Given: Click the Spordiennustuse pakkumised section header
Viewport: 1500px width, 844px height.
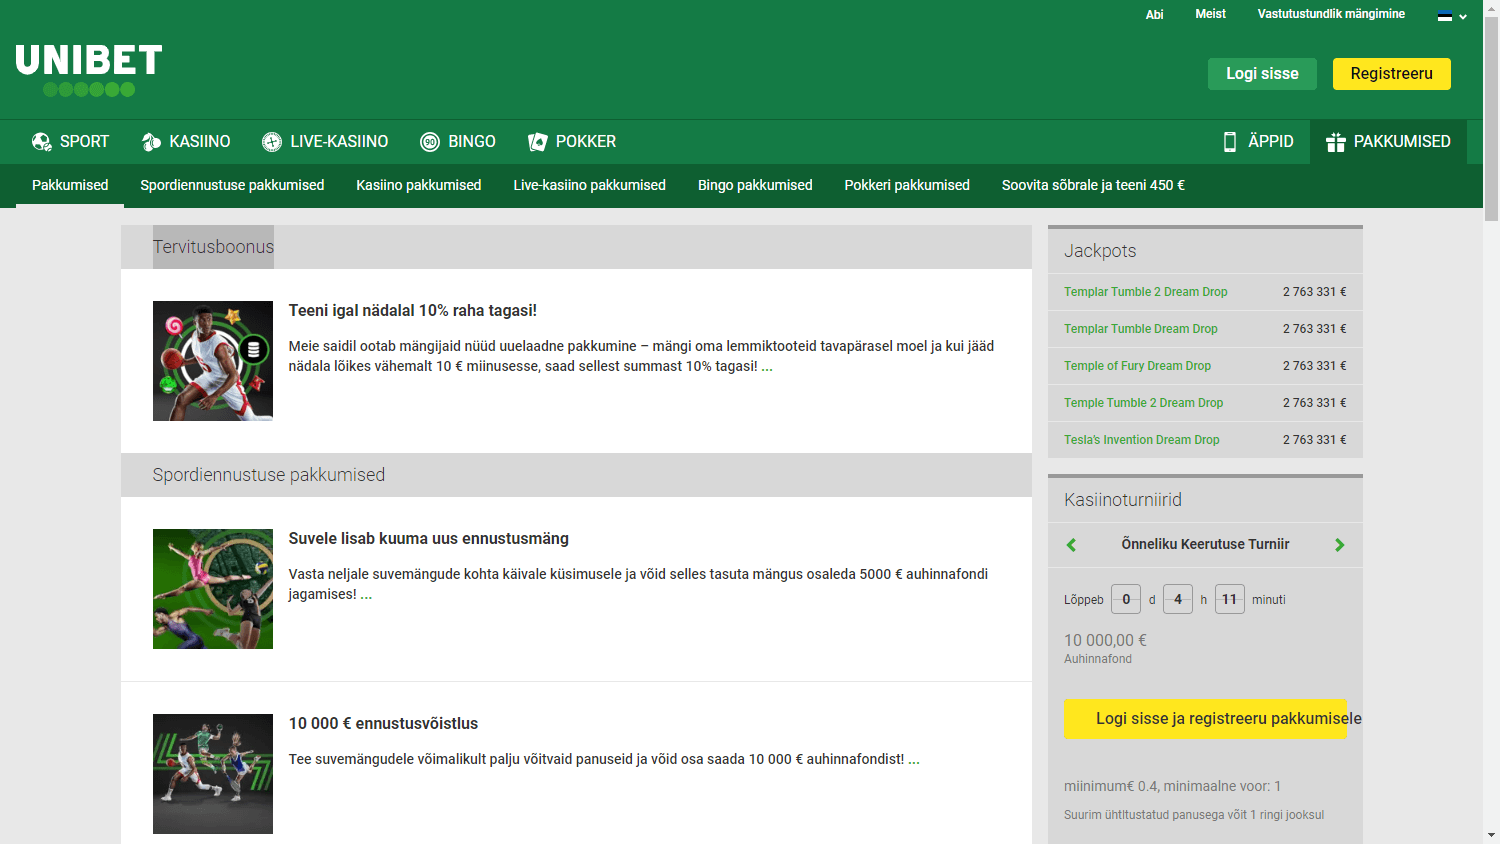Looking at the screenshot, I should [x=269, y=475].
